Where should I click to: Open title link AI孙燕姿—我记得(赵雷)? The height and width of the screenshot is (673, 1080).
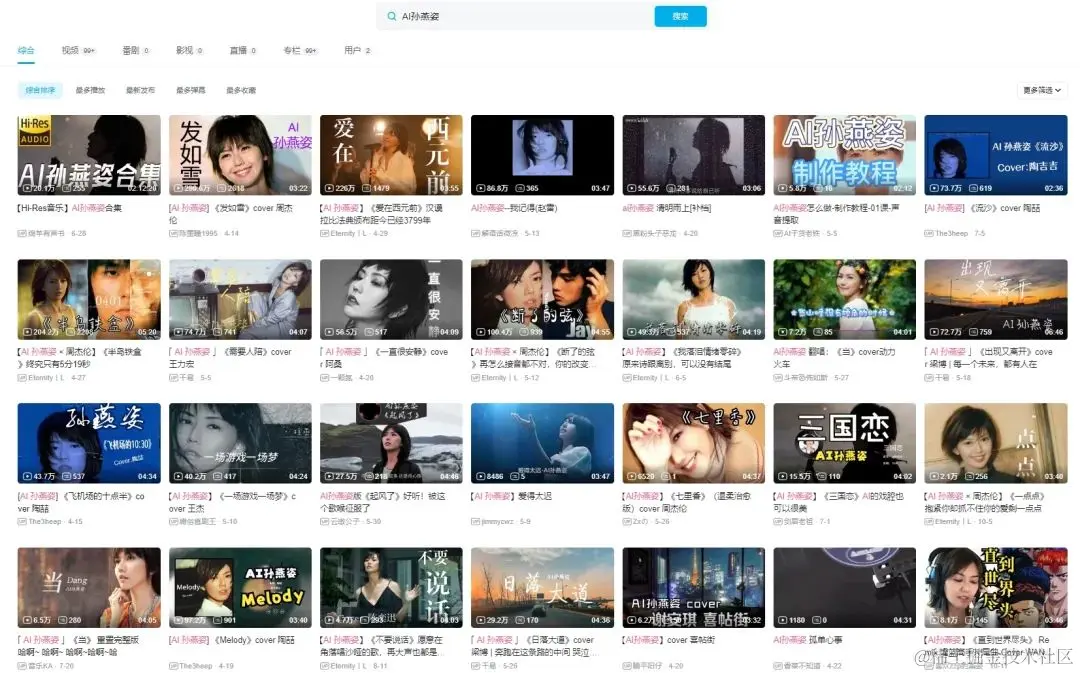pyautogui.click(x=514, y=208)
